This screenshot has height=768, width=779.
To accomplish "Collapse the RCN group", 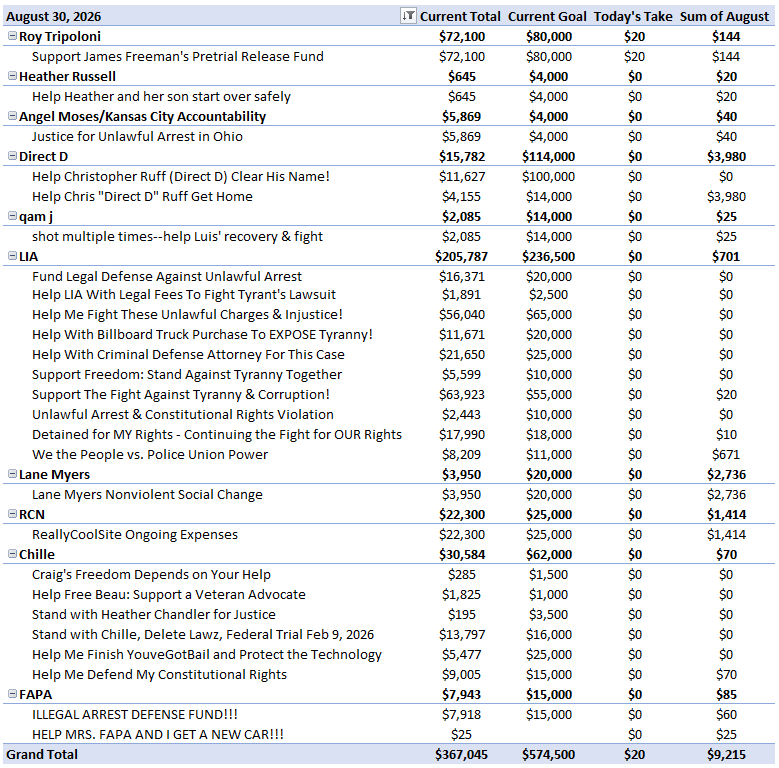I will point(12,514).
